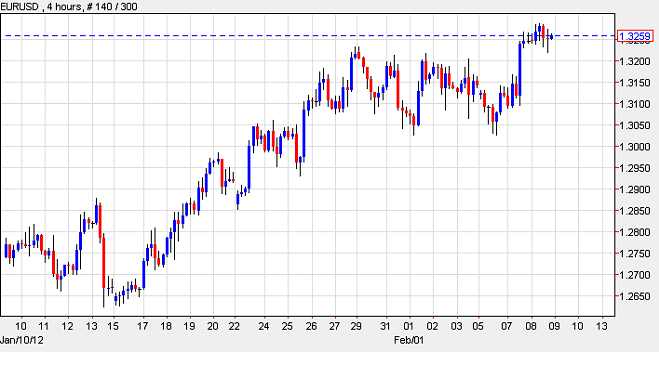Click the 02 date axis label
The width and height of the screenshot is (659, 369).
click(x=432, y=326)
